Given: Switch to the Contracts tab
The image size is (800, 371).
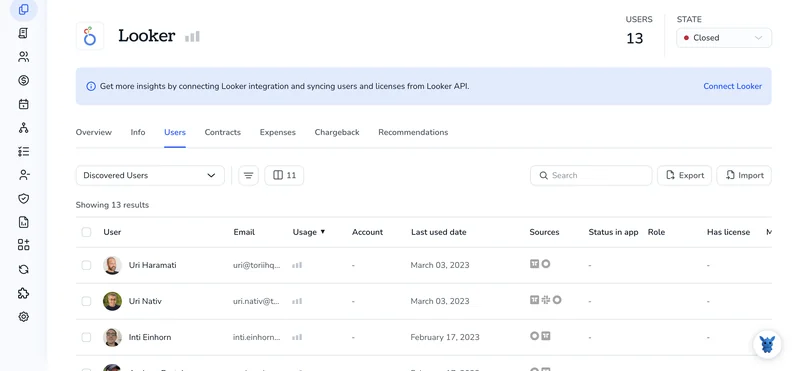Looking at the screenshot, I should 222,132.
